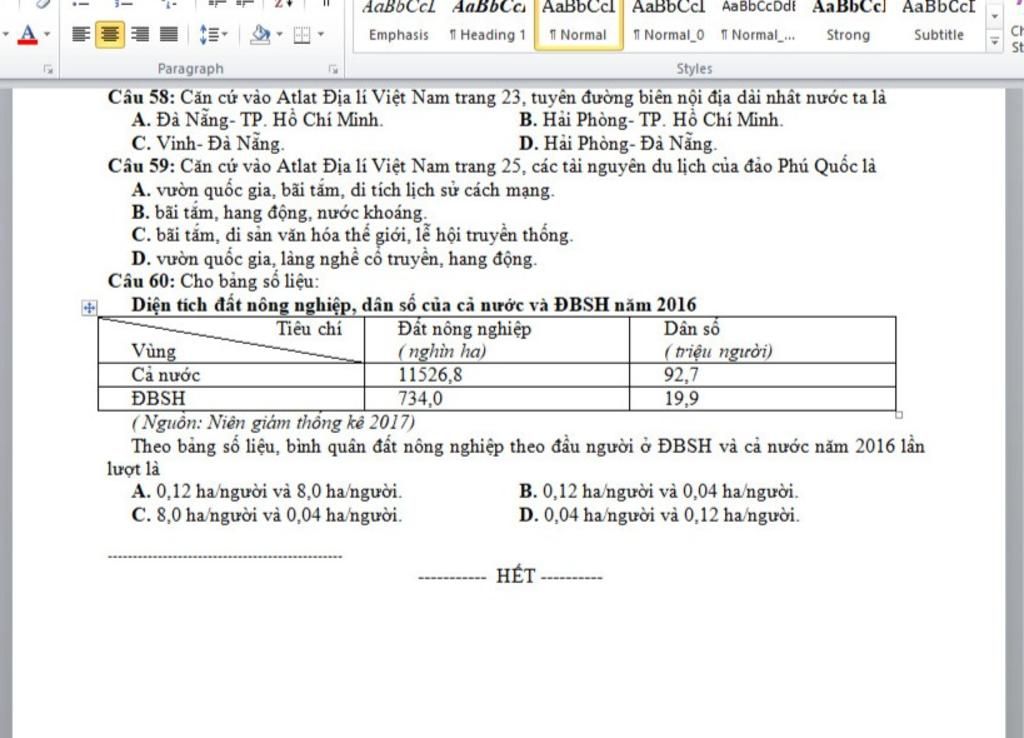Align text left in Paragraph group
The width and height of the screenshot is (1024, 738).
(81, 34)
